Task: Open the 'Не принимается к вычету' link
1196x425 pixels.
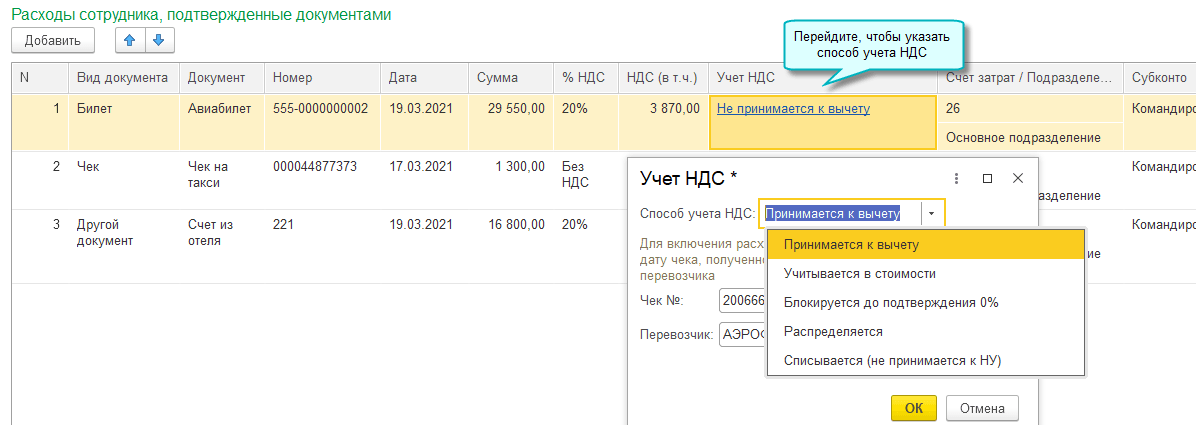Action: pyautogui.click(x=793, y=109)
